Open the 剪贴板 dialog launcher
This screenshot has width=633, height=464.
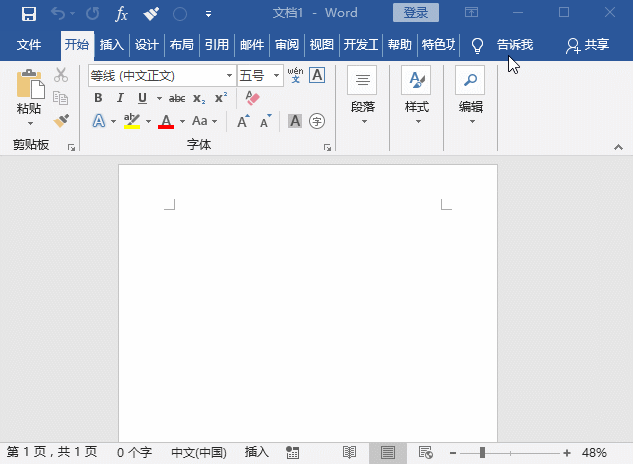click(x=71, y=148)
